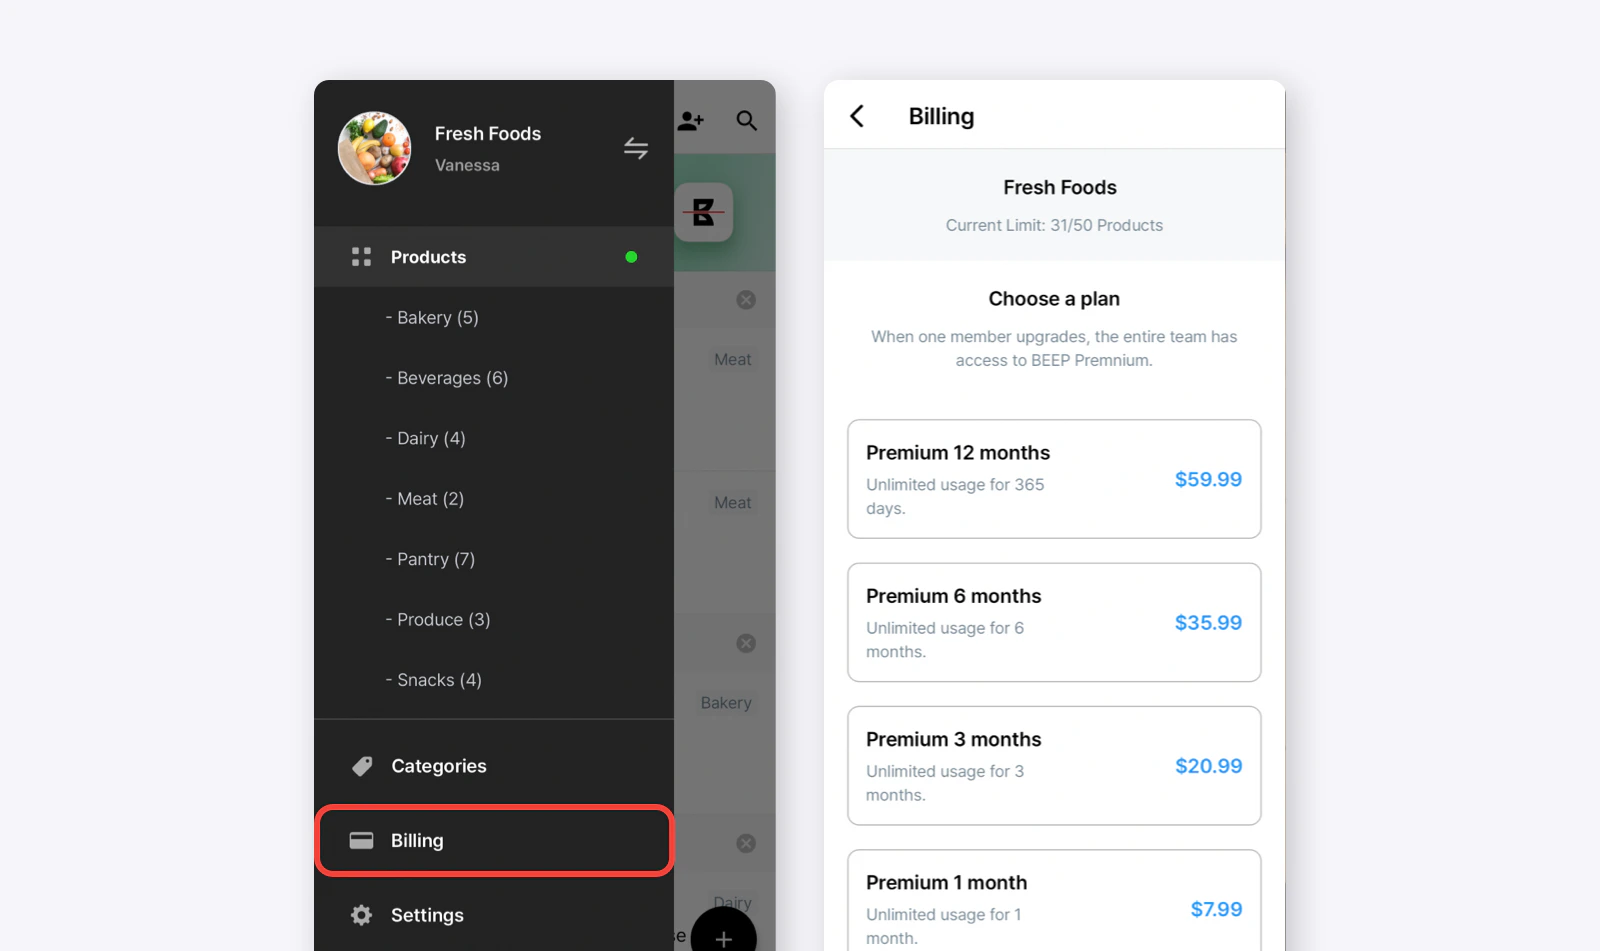Pick the Premium 3 months plan
1600x951 pixels.
tap(1054, 766)
